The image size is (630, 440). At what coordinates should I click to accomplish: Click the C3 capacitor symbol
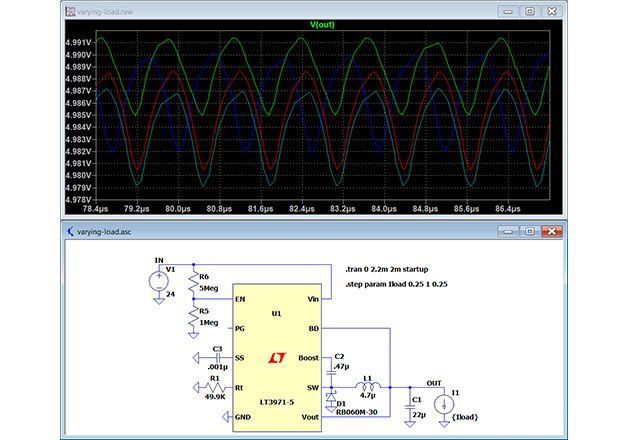tap(214, 357)
